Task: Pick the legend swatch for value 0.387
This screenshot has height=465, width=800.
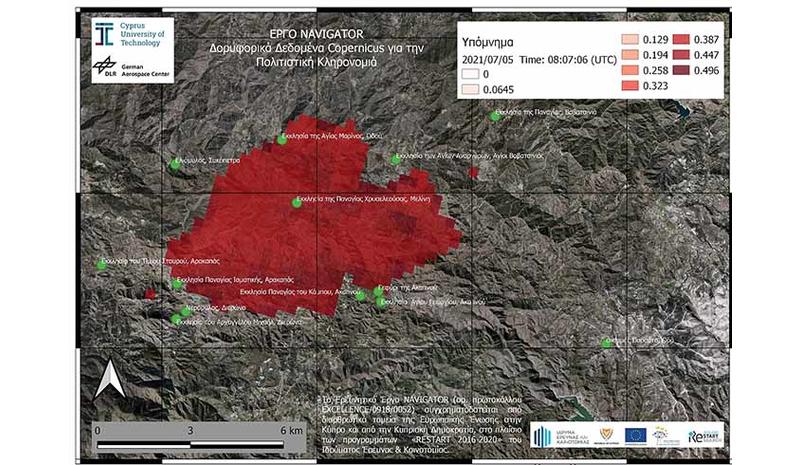Action: point(681,39)
